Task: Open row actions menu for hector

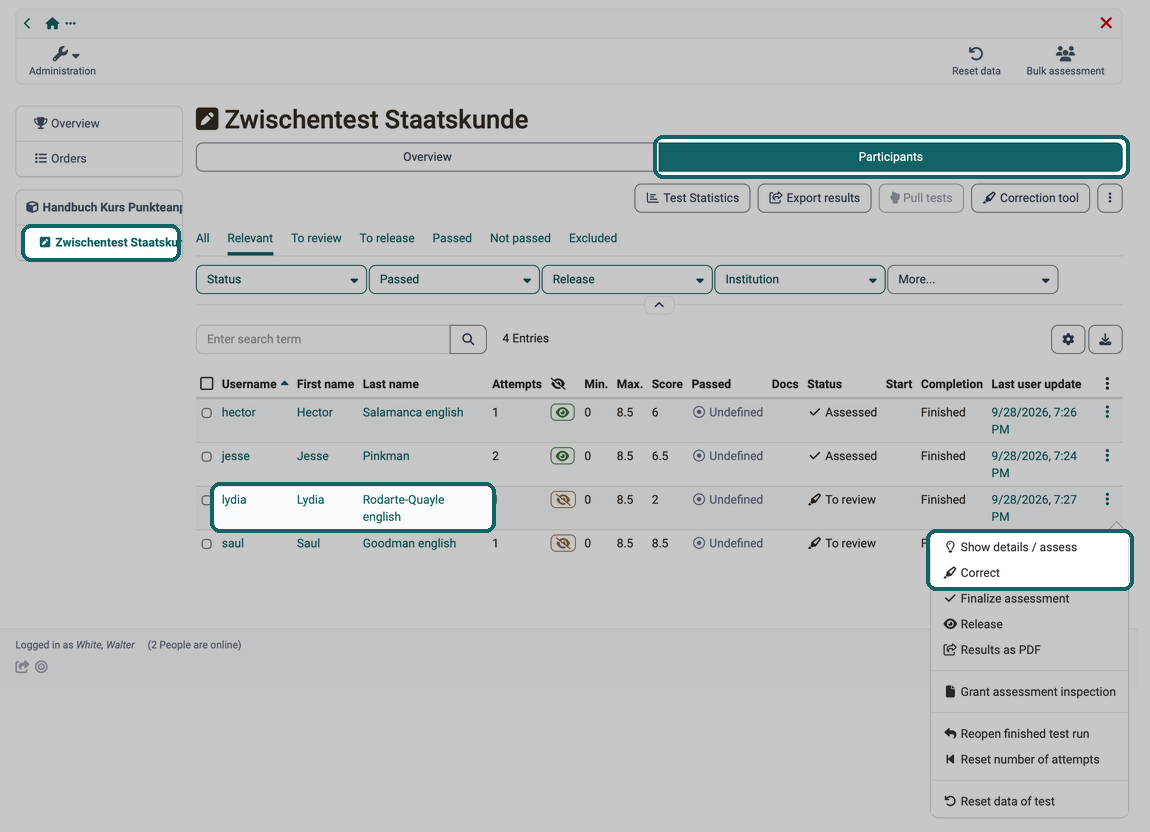Action: pos(1107,412)
